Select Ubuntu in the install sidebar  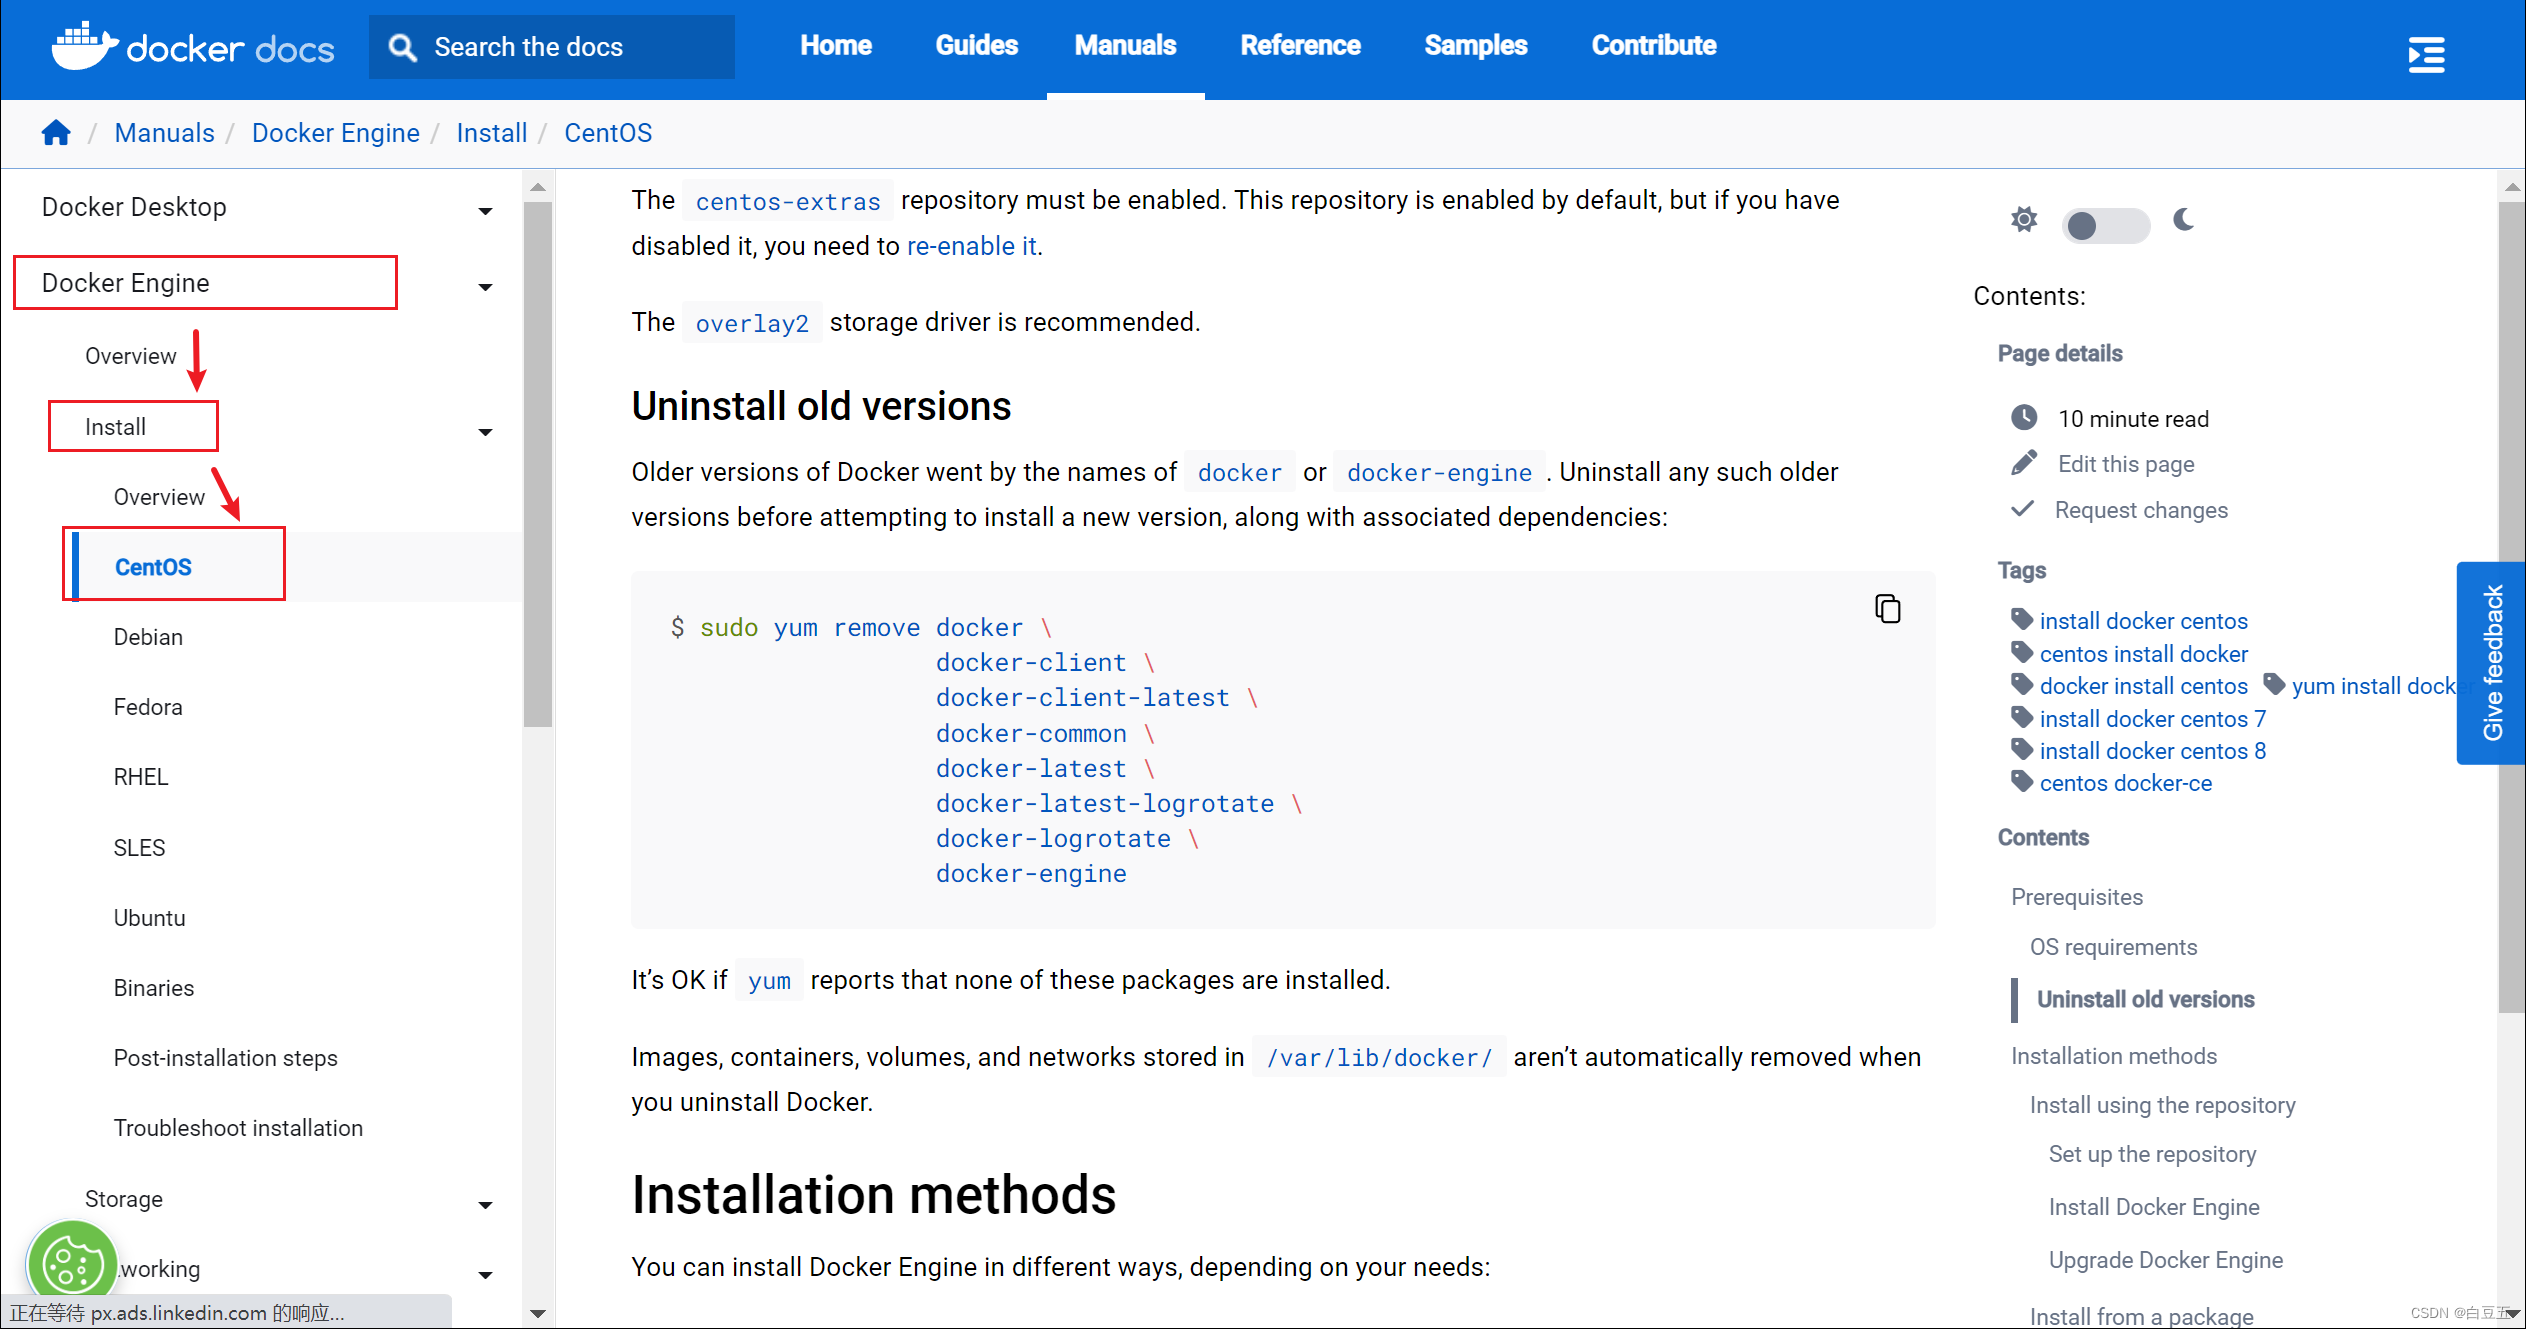coord(150,917)
